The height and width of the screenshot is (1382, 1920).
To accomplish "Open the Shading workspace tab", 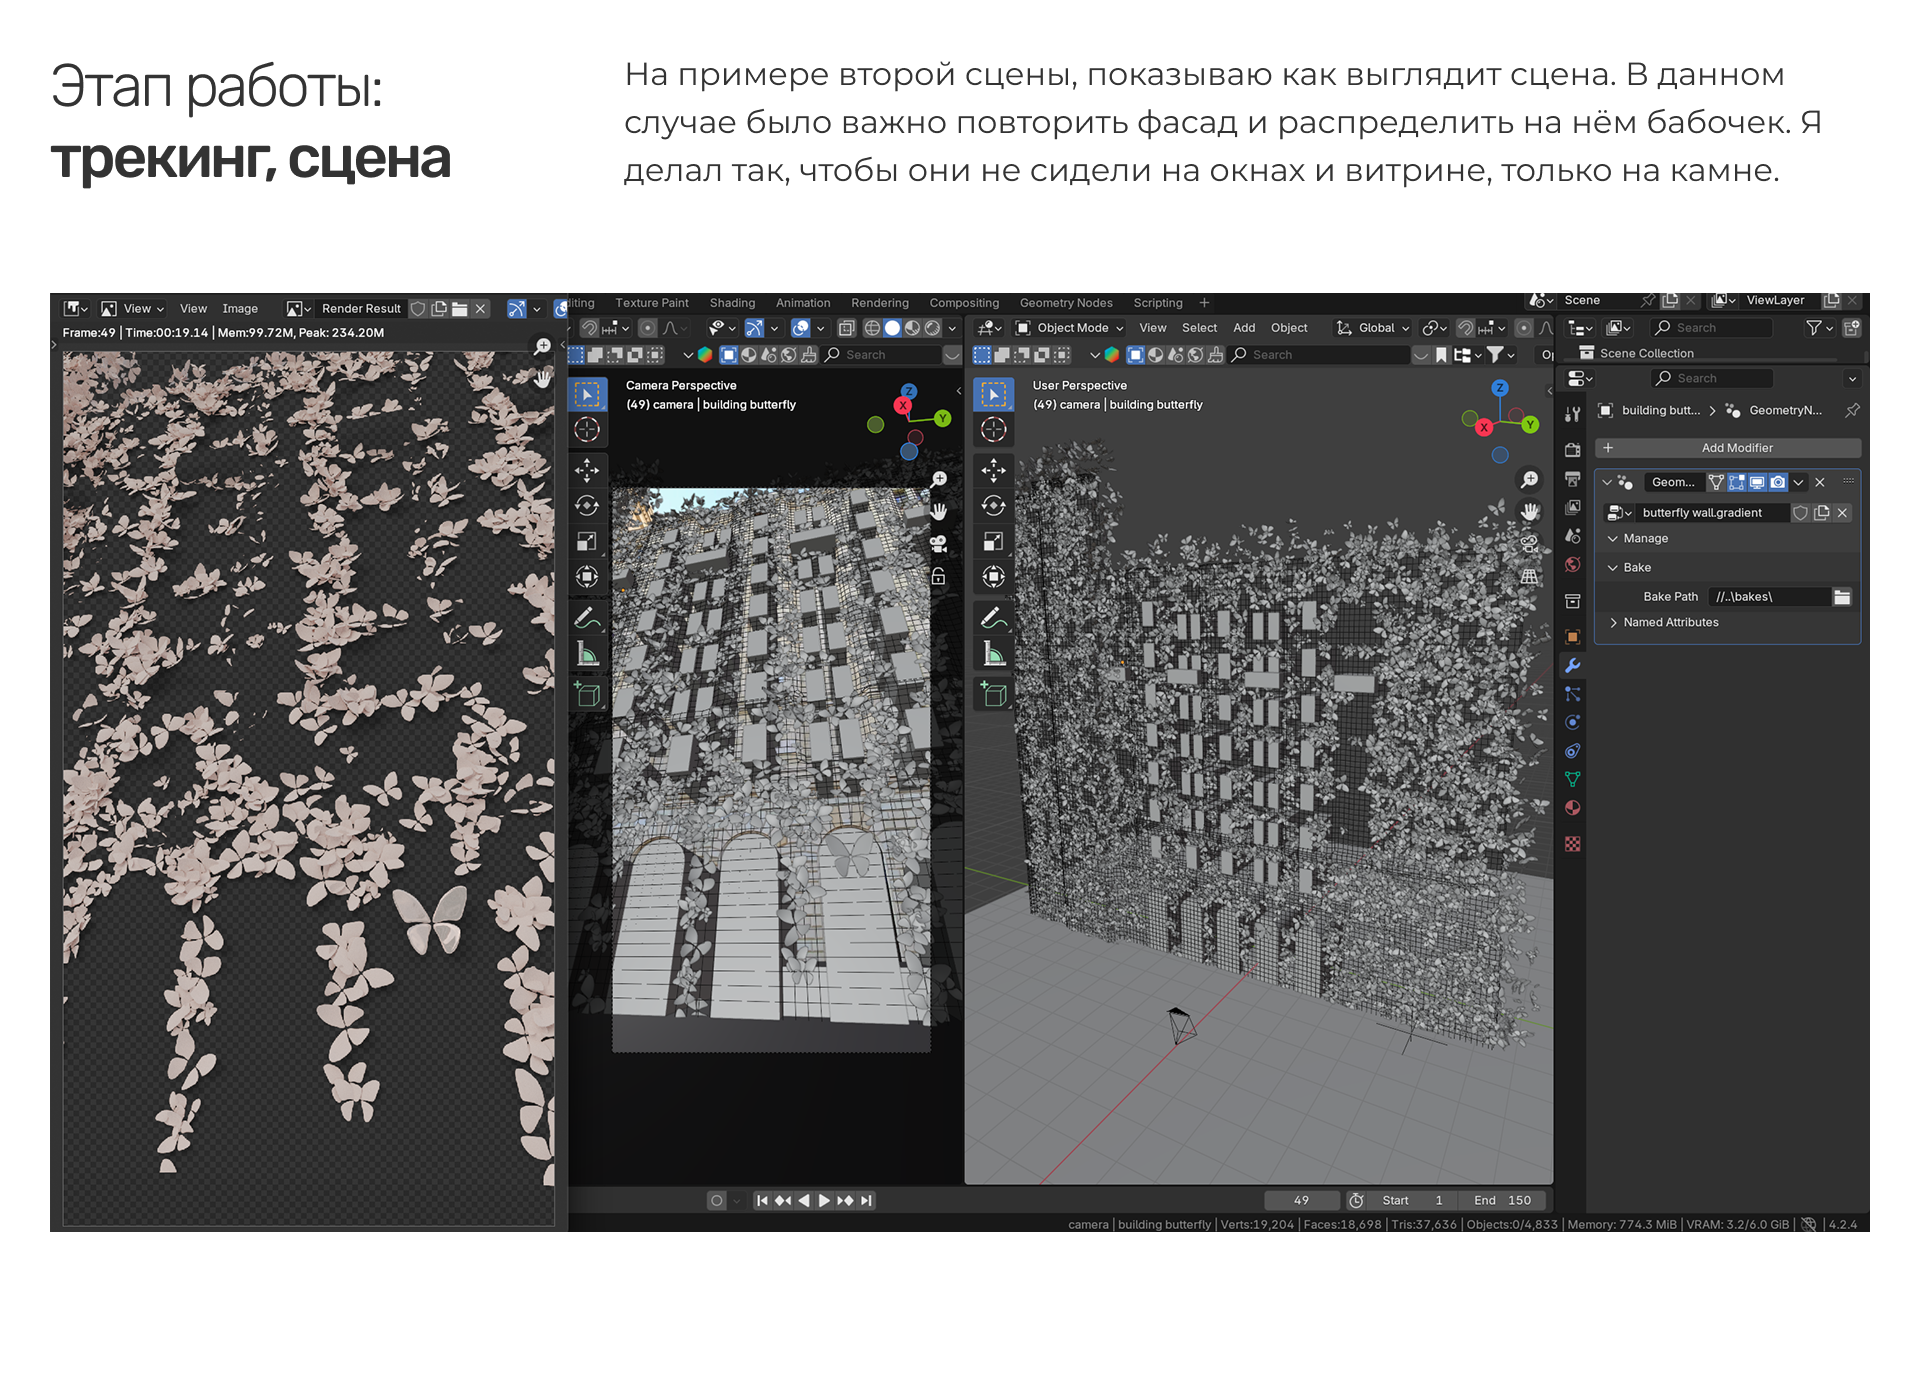I will tap(732, 303).
